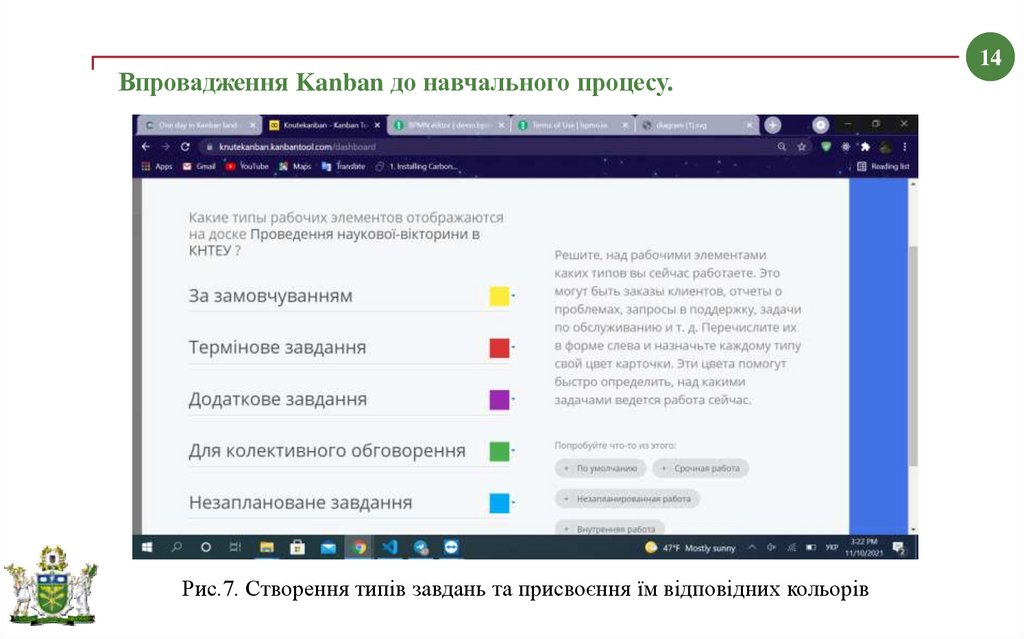Change the yellow color of 'За замовчуванням'
The width and height of the screenshot is (1024, 639).
pyautogui.click(x=500, y=296)
